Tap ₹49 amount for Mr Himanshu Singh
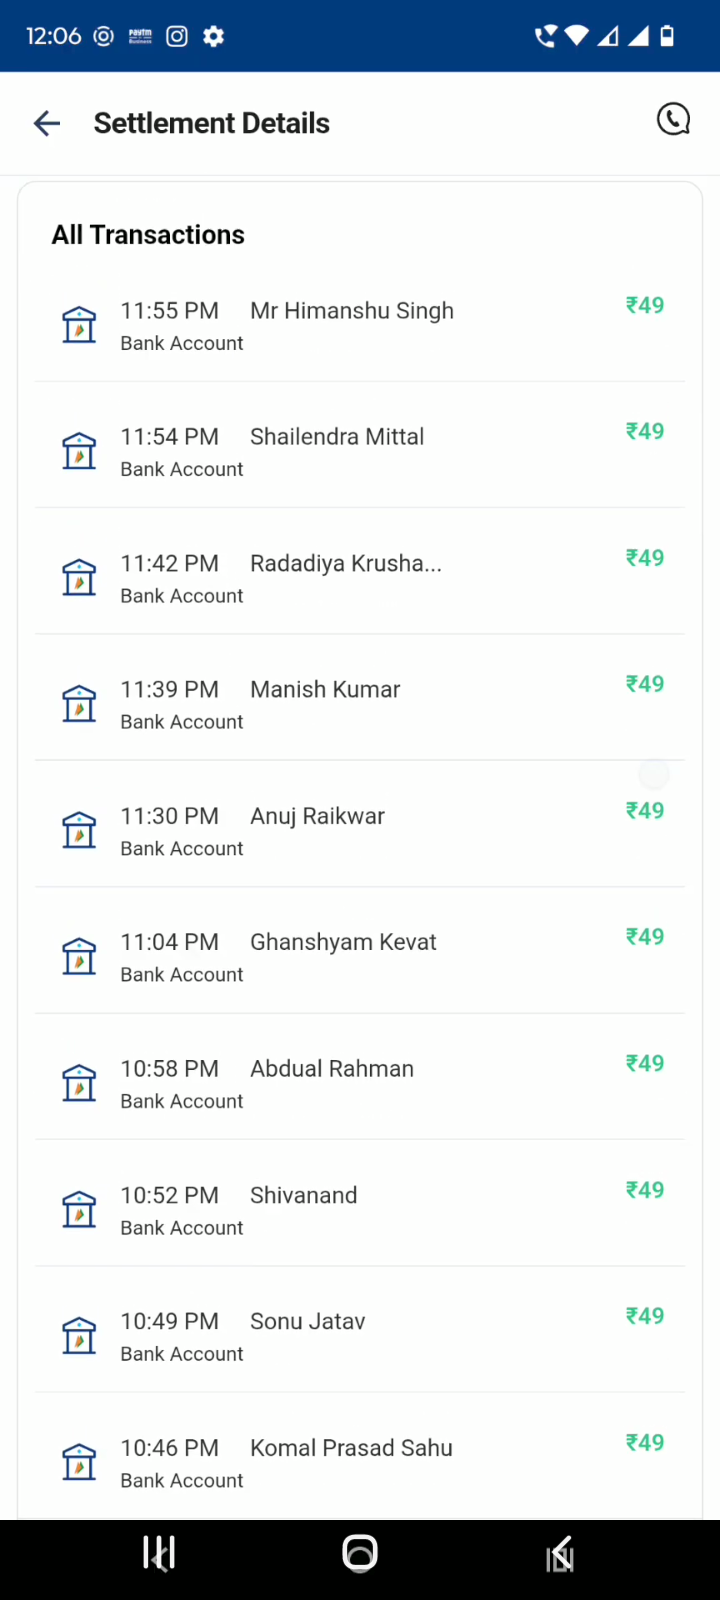 pos(645,305)
